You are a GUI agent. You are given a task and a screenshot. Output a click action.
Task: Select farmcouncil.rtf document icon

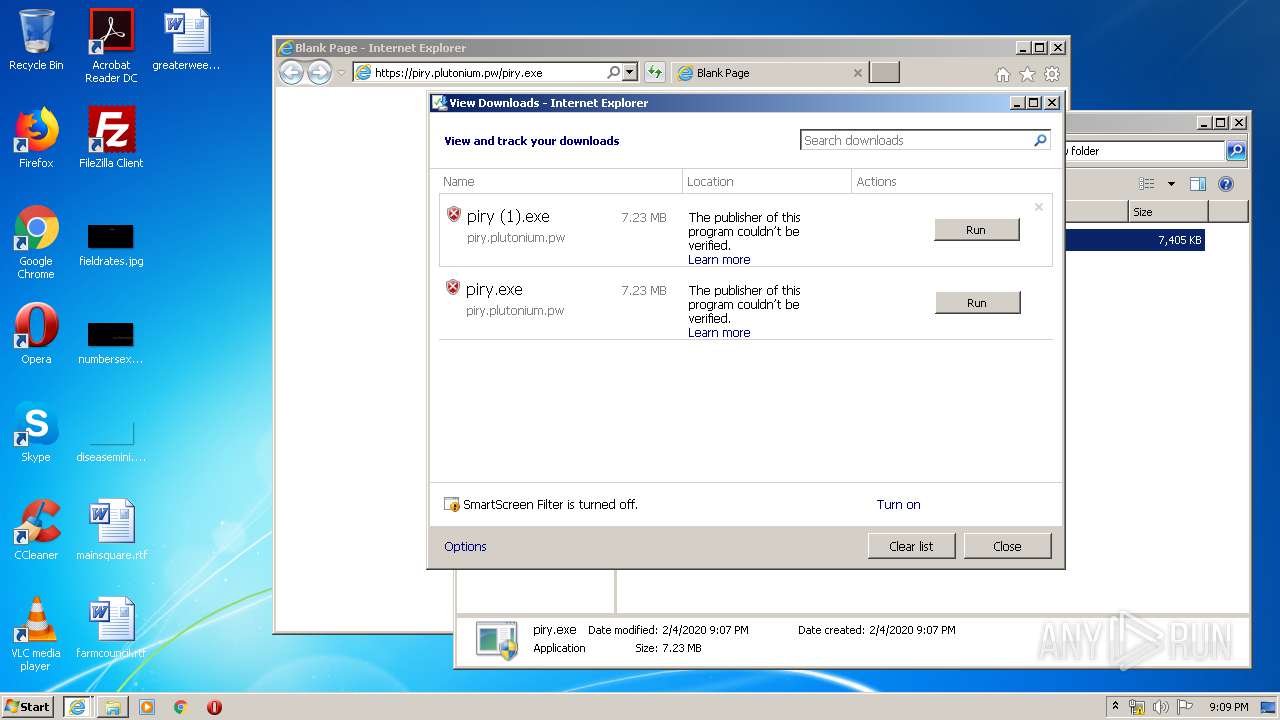click(111, 628)
